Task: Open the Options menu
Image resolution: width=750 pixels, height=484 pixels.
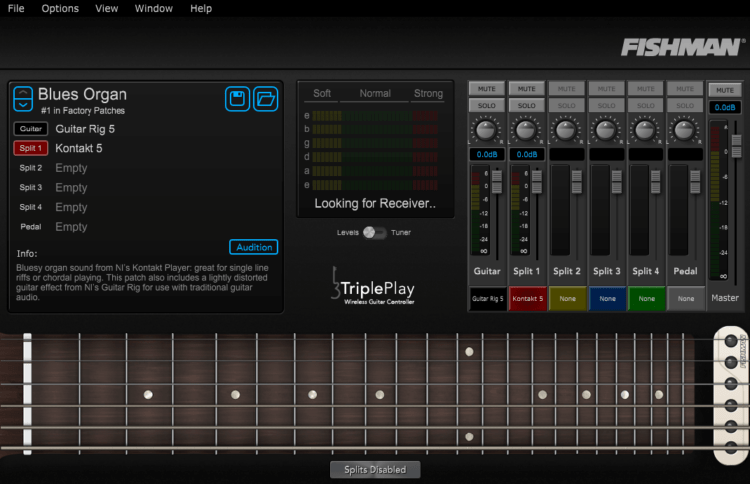Action: (x=60, y=8)
